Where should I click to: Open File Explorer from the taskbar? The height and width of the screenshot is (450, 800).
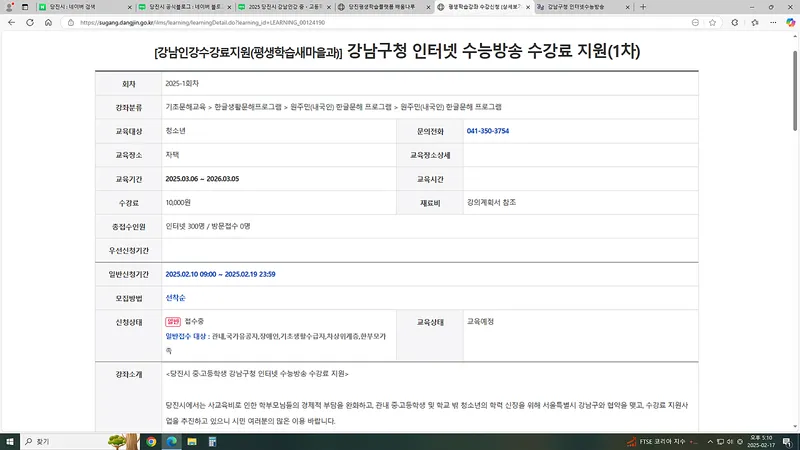[x=193, y=441]
